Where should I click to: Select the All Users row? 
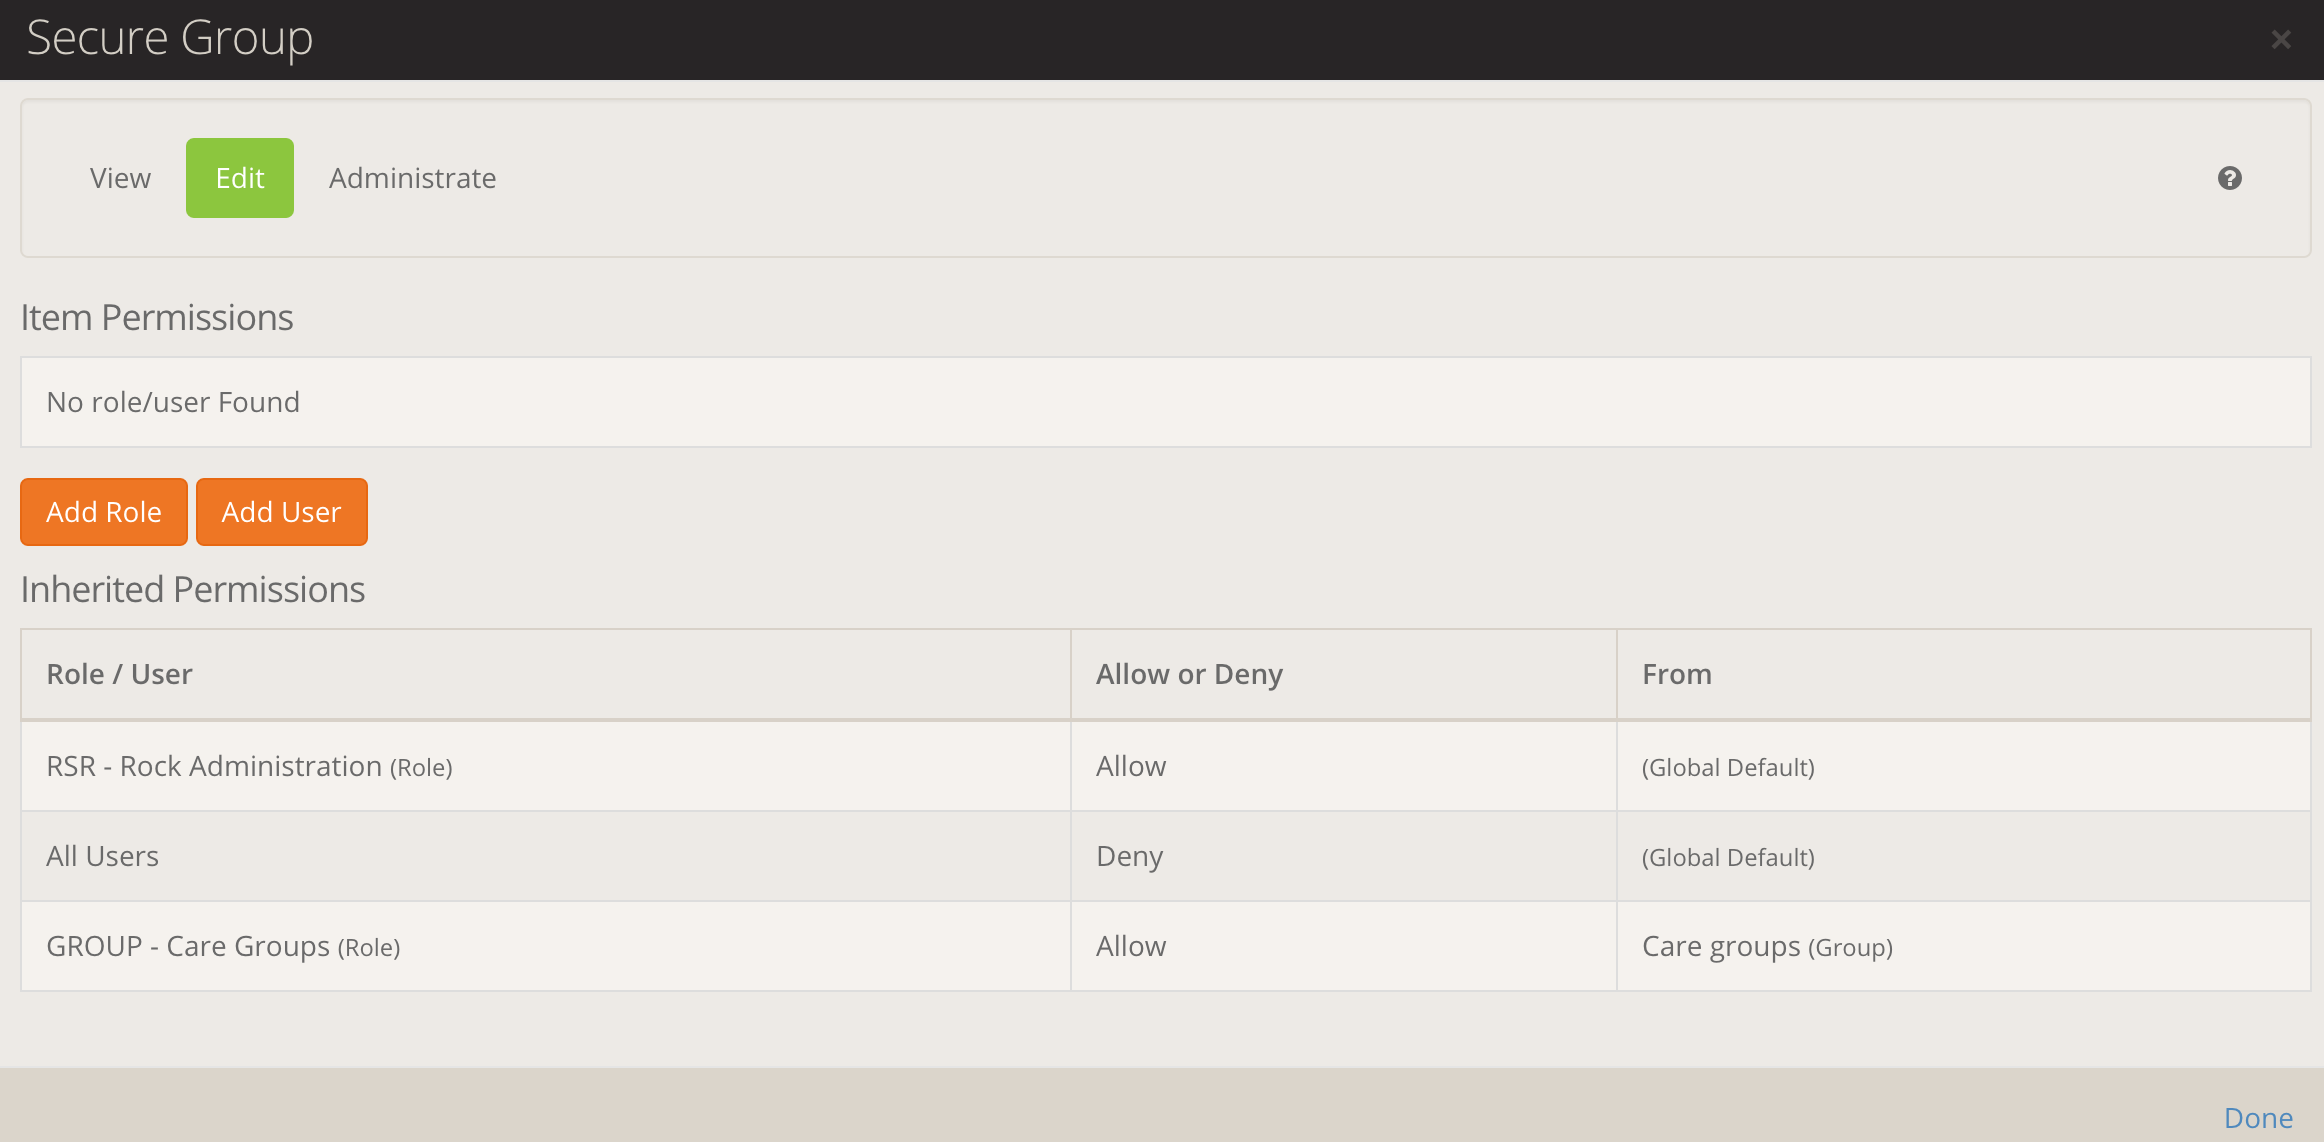(102, 856)
